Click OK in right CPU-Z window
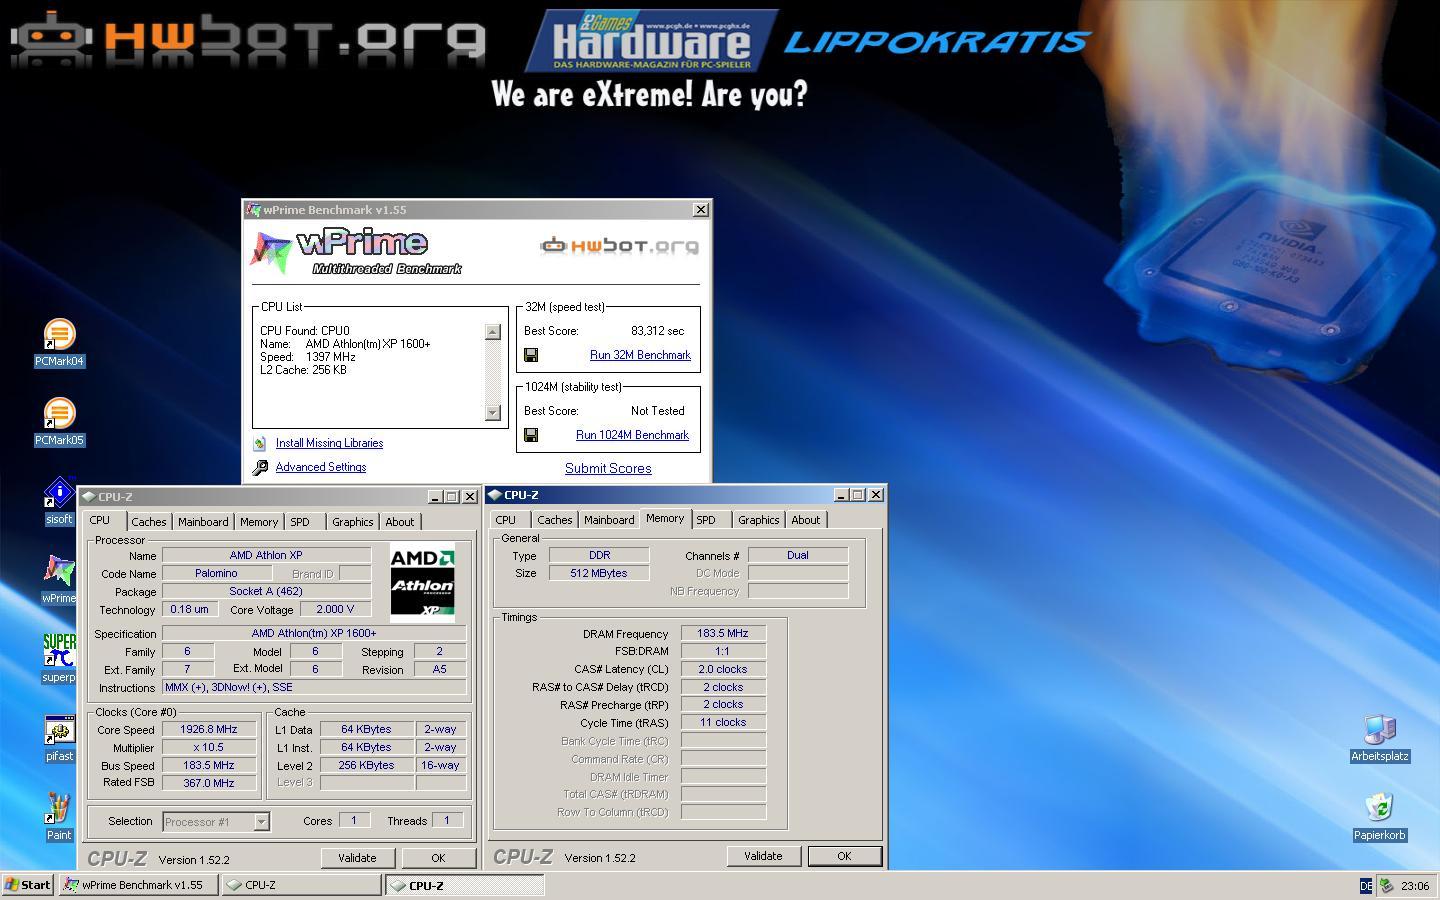The height and width of the screenshot is (900, 1440). click(x=844, y=856)
